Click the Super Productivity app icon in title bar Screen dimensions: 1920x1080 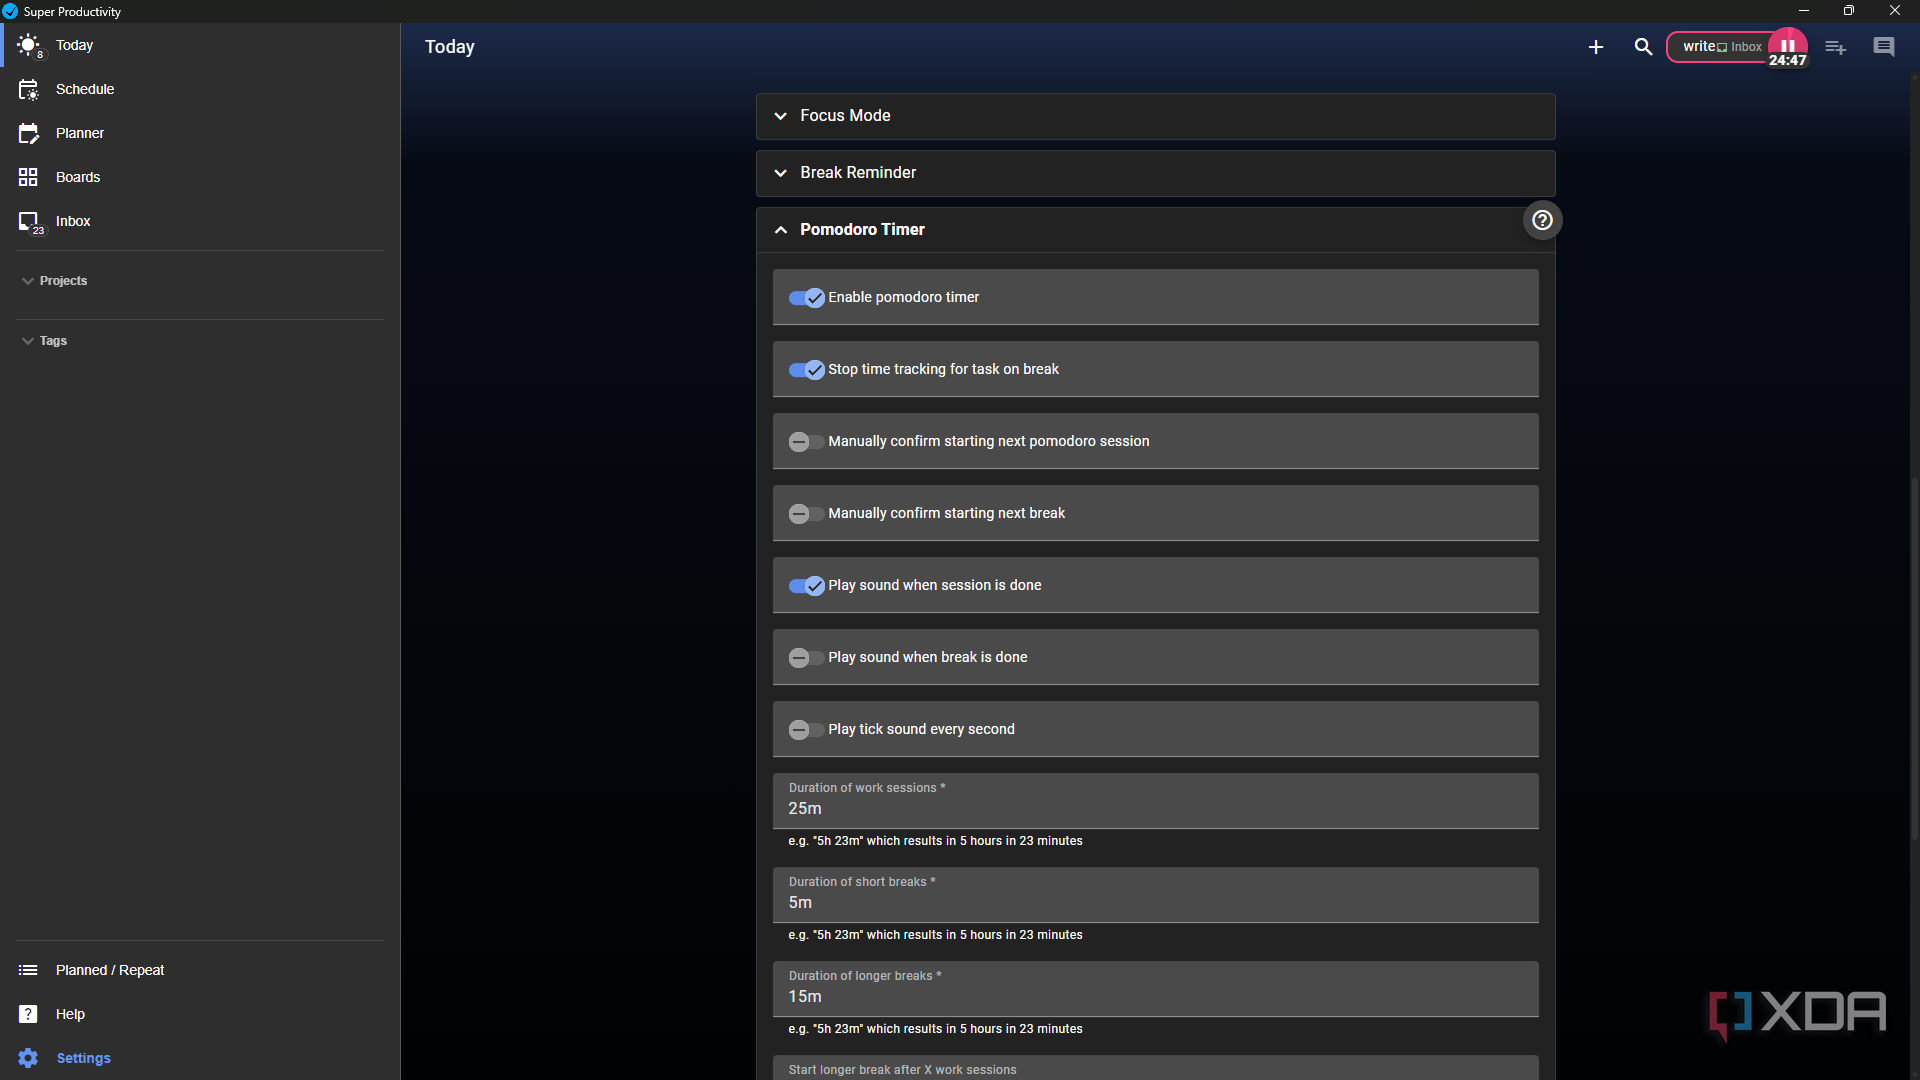point(10,11)
